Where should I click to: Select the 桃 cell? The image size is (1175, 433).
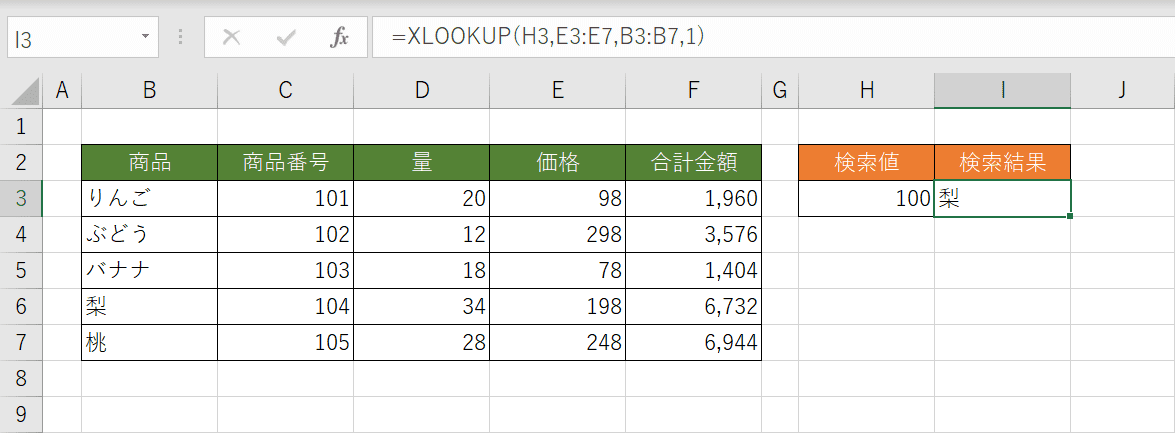pos(150,343)
